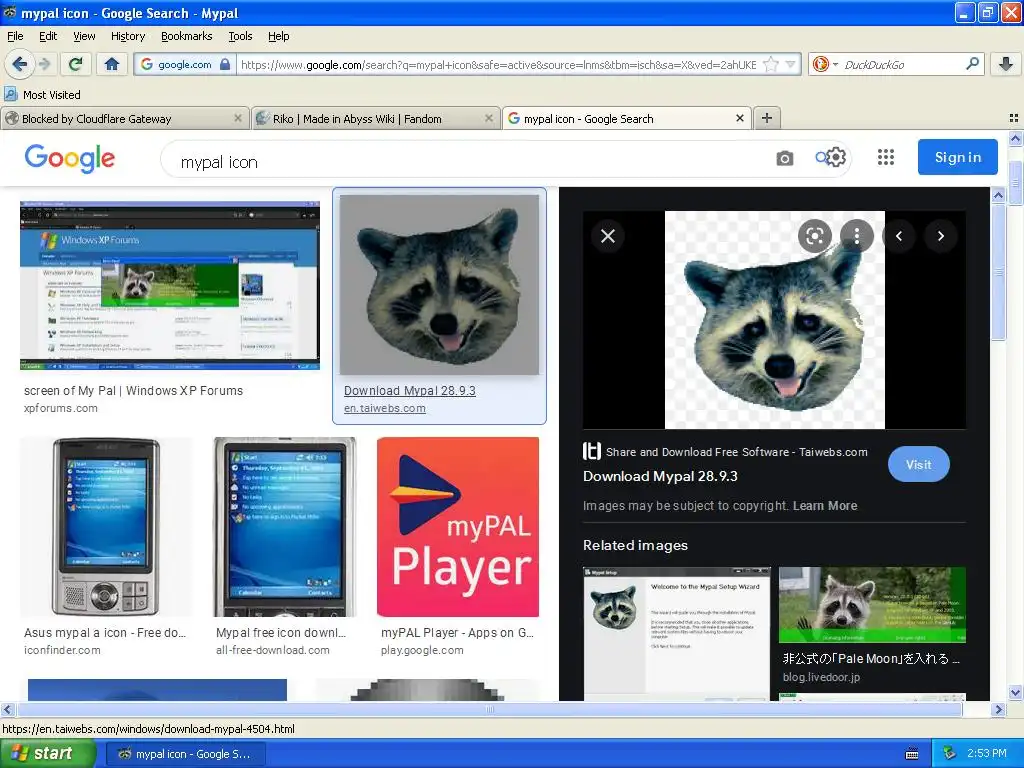The width and height of the screenshot is (1024, 768).
Task: Open the Pale Moon blog.livedoor.jp related image
Action: [x=872, y=605]
